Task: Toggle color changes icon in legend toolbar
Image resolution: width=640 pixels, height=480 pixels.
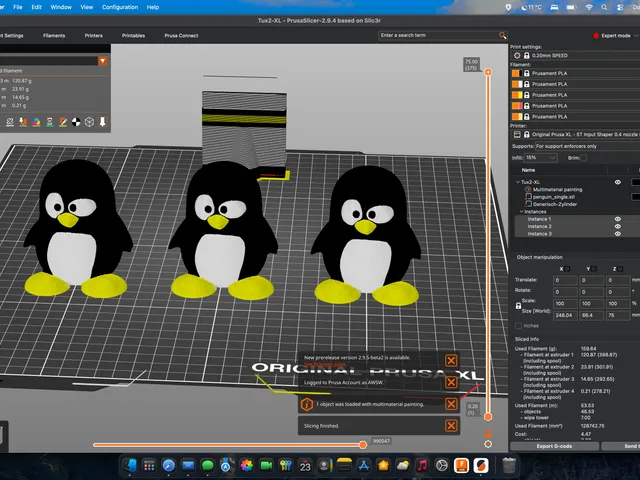Action: point(36,122)
